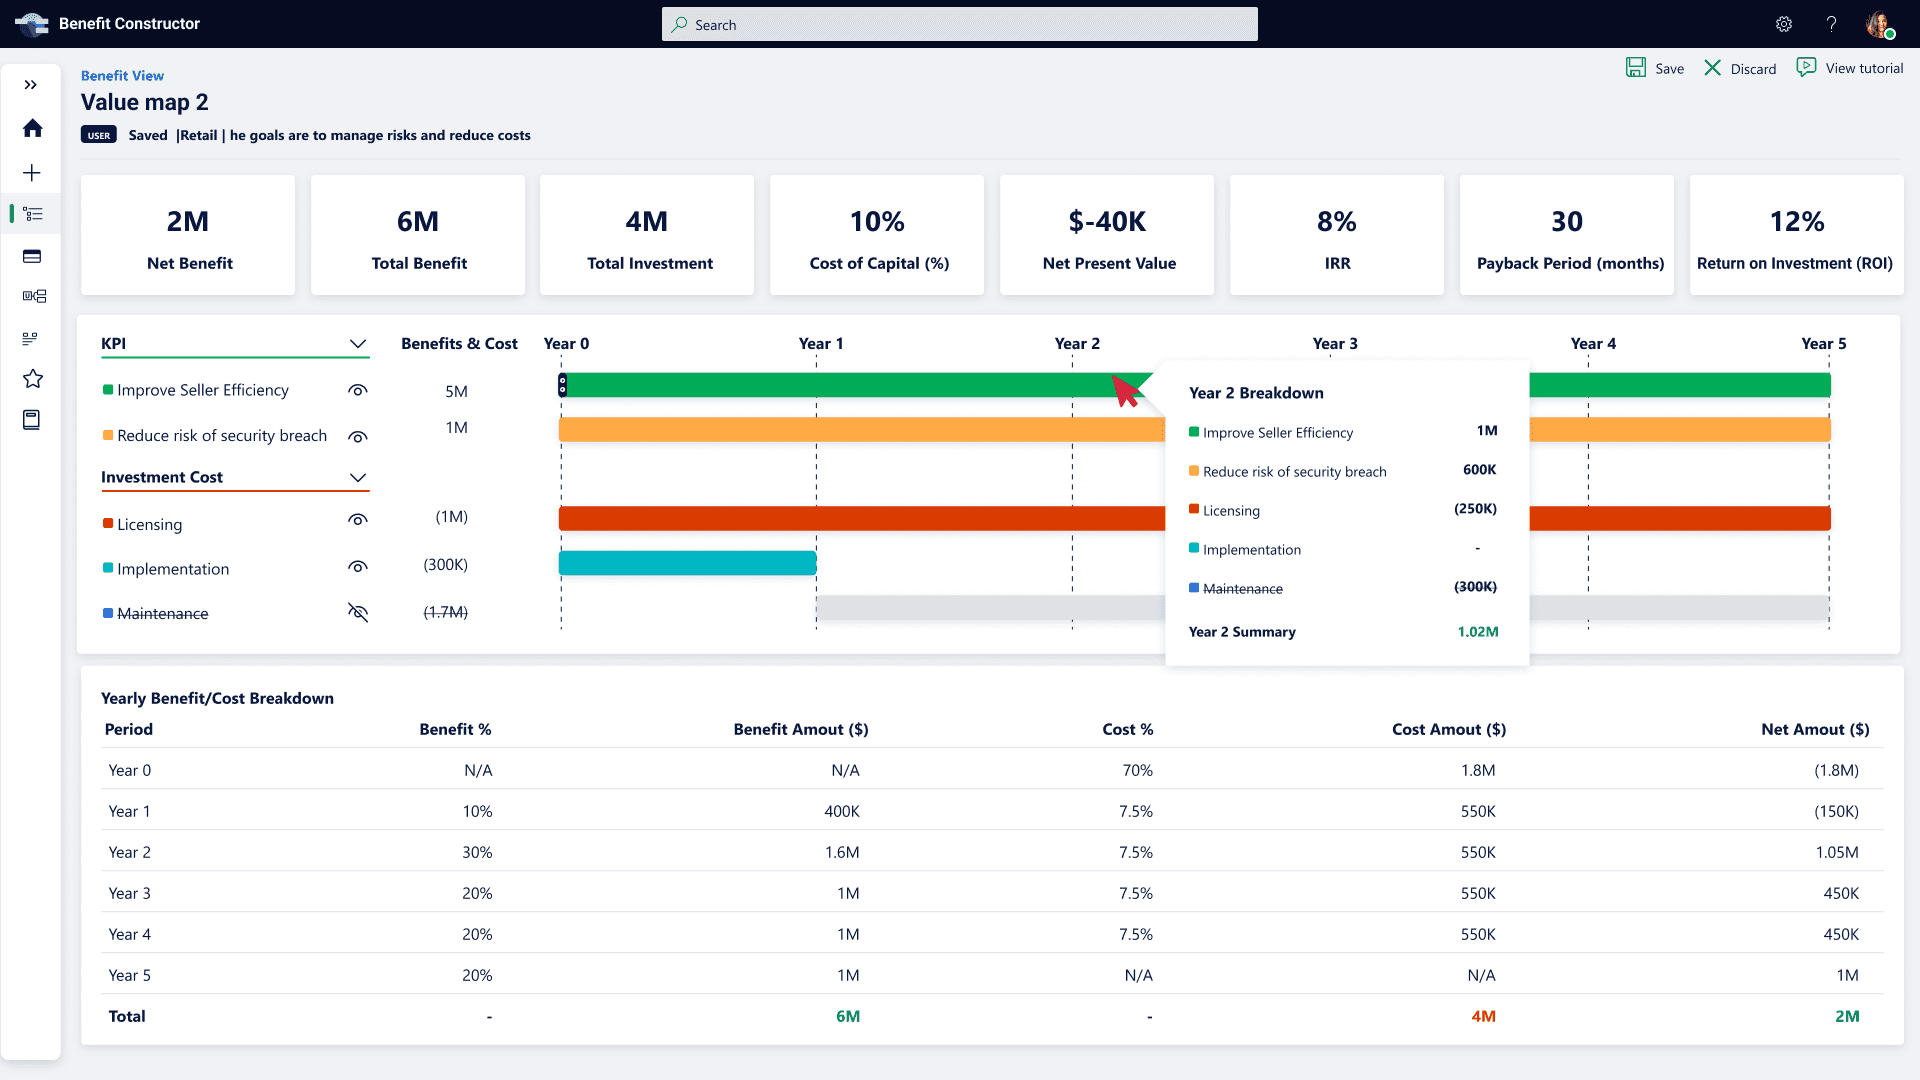Show the hidden Maintenance cost row
The width and height of the screenshot is (1920, 1080).
tap(358, 612)
